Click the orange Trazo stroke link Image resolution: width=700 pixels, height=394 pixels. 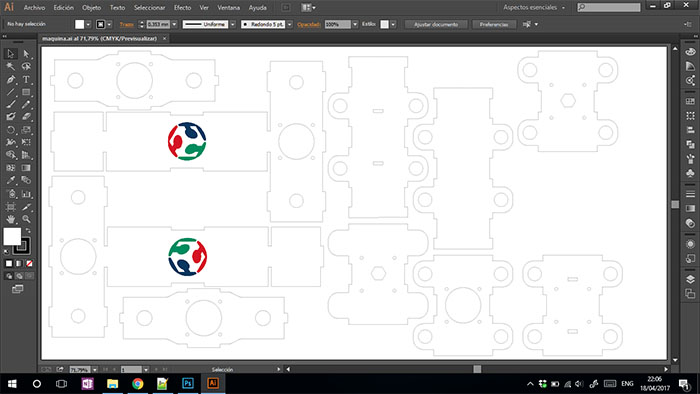126,25
